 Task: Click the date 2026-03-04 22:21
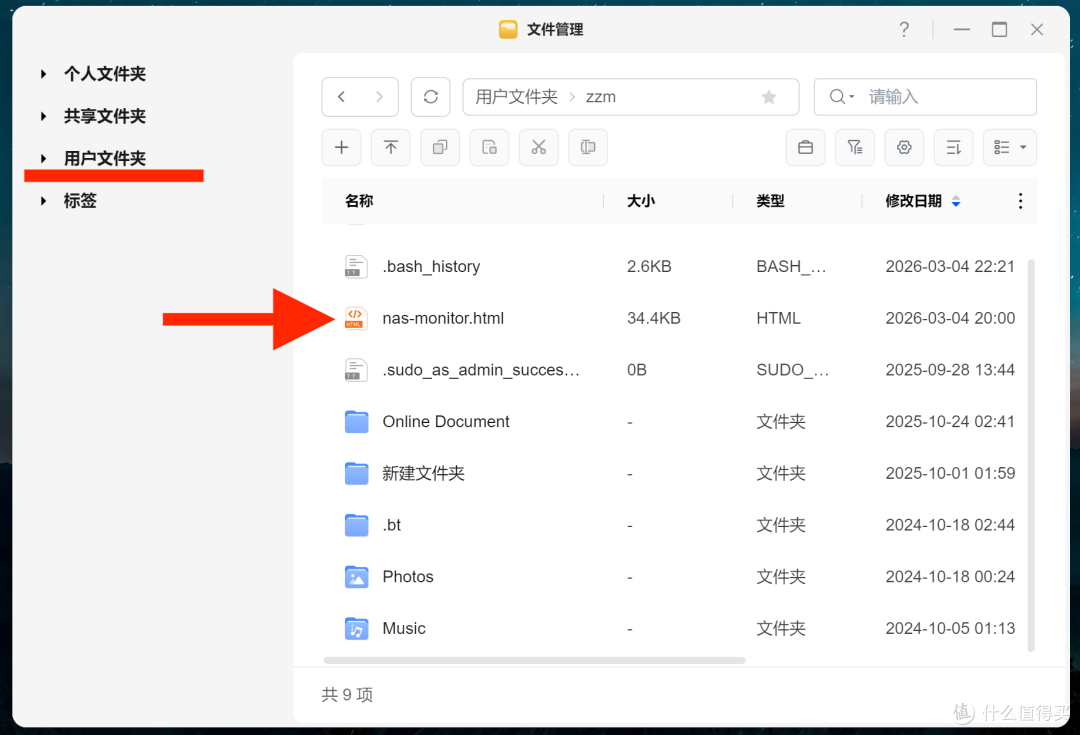[950, 267]
